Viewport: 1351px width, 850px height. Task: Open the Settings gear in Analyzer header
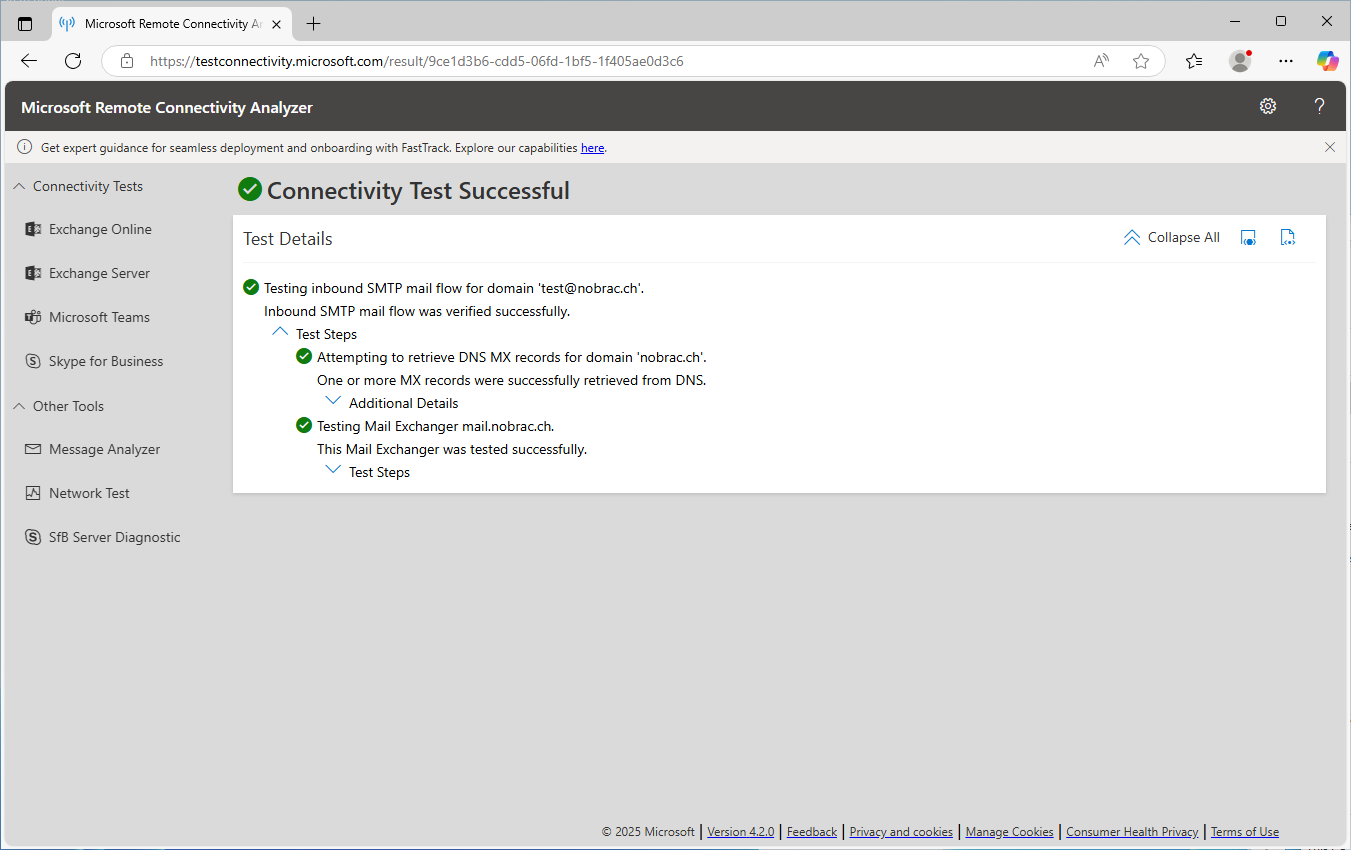[1268, 106]
